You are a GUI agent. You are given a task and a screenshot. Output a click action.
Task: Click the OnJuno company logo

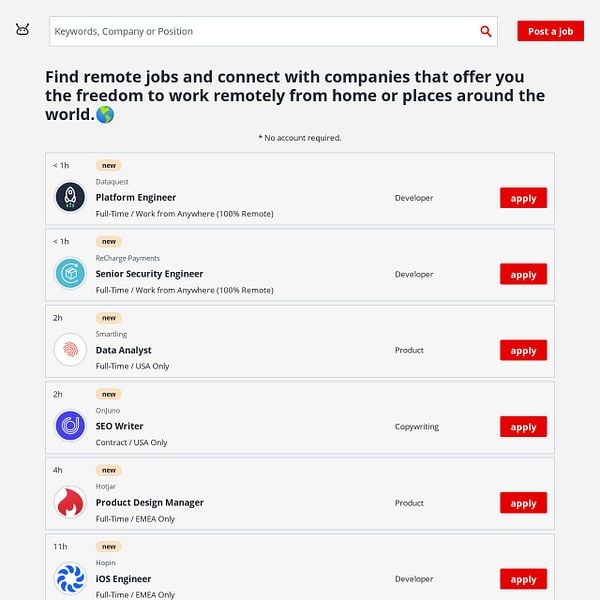tap(70, 426)
